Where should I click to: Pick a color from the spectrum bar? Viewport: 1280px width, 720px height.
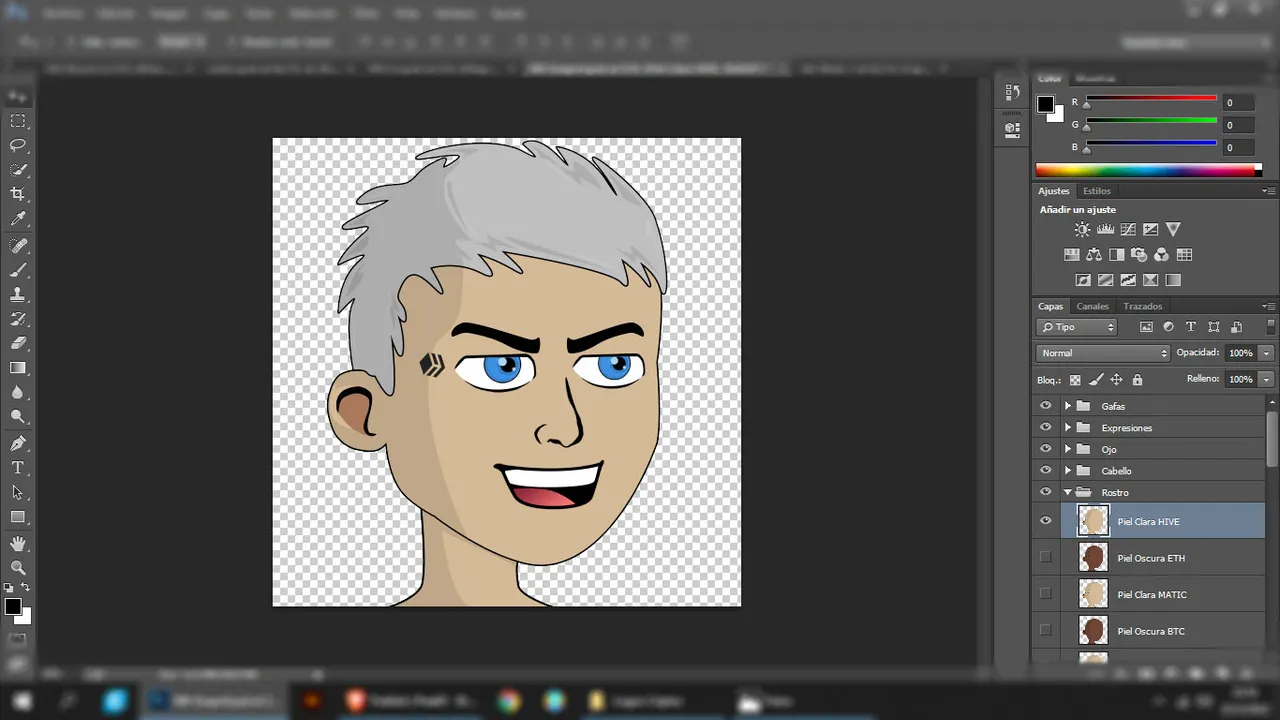click(x=1148, y=170)
